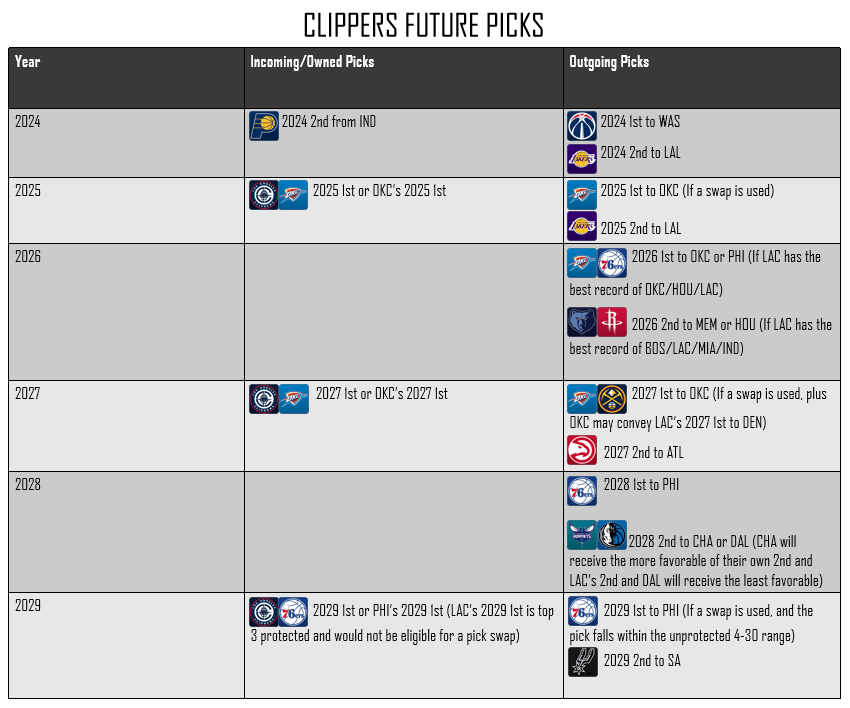850x708 pixels.
Task: Select the Outgoing Picks column header
Action: point(609,62)
